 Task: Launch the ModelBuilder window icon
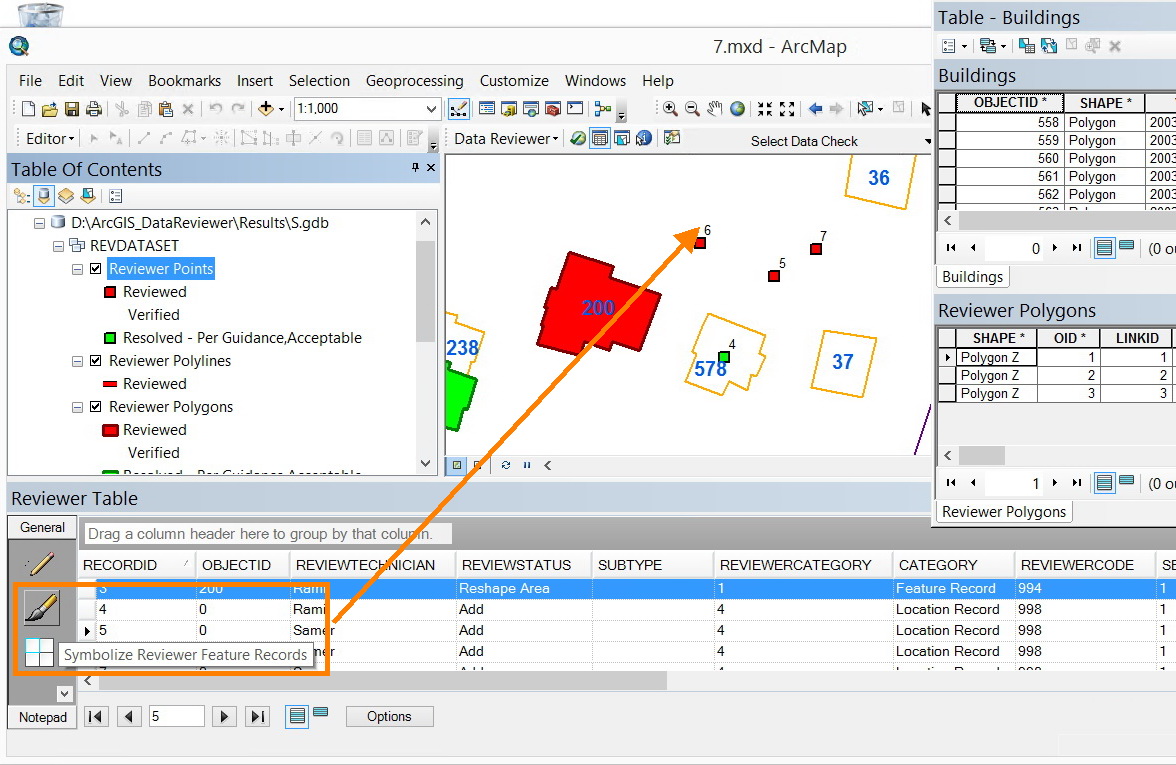point(603,109)
